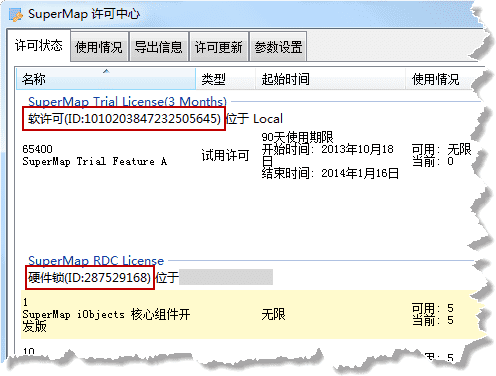Sort by the 名称 column header
The width and height of the screenshot is (496, 376).
[x=106, y=79]
